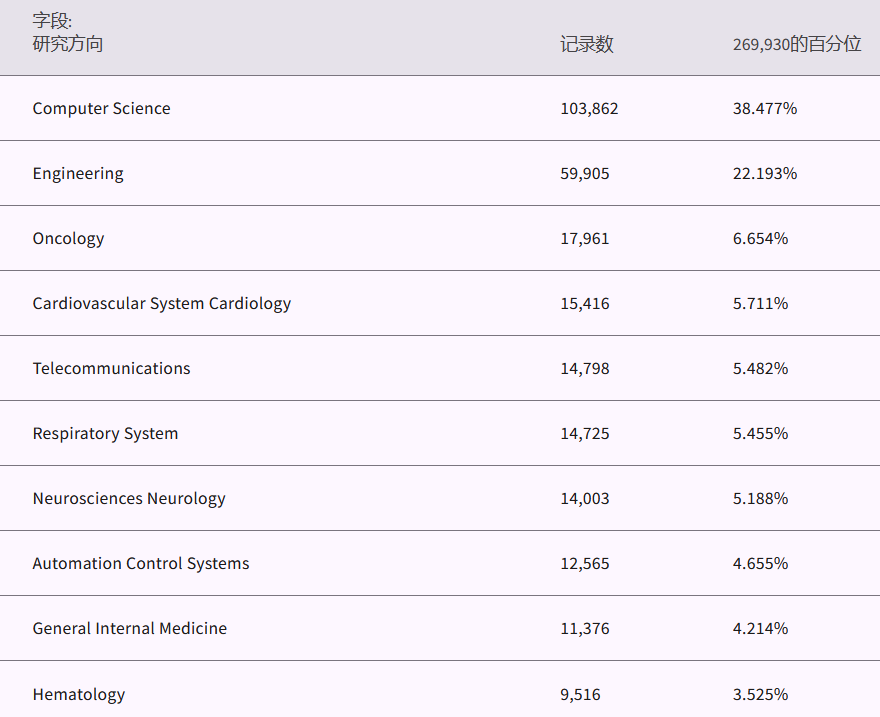Click the 3.525% Hematology percentage
The image size is (880, 717).
[x=760, y=694]
